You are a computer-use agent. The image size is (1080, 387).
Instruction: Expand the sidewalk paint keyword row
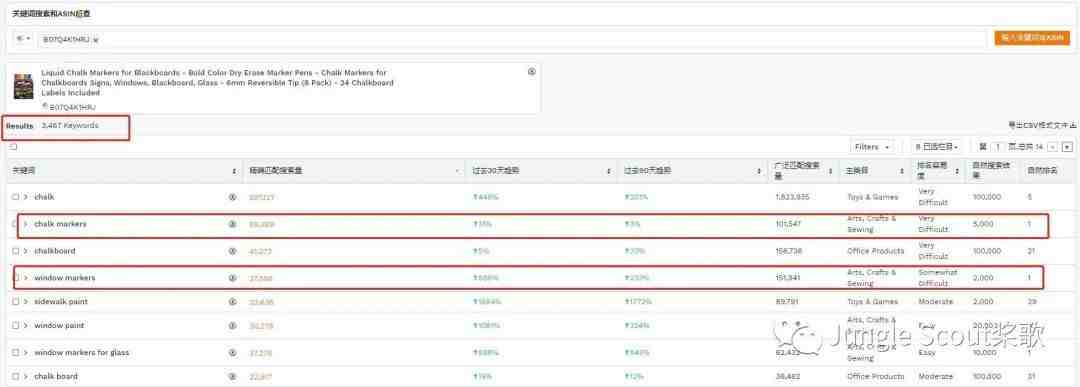tap(25, 302)
